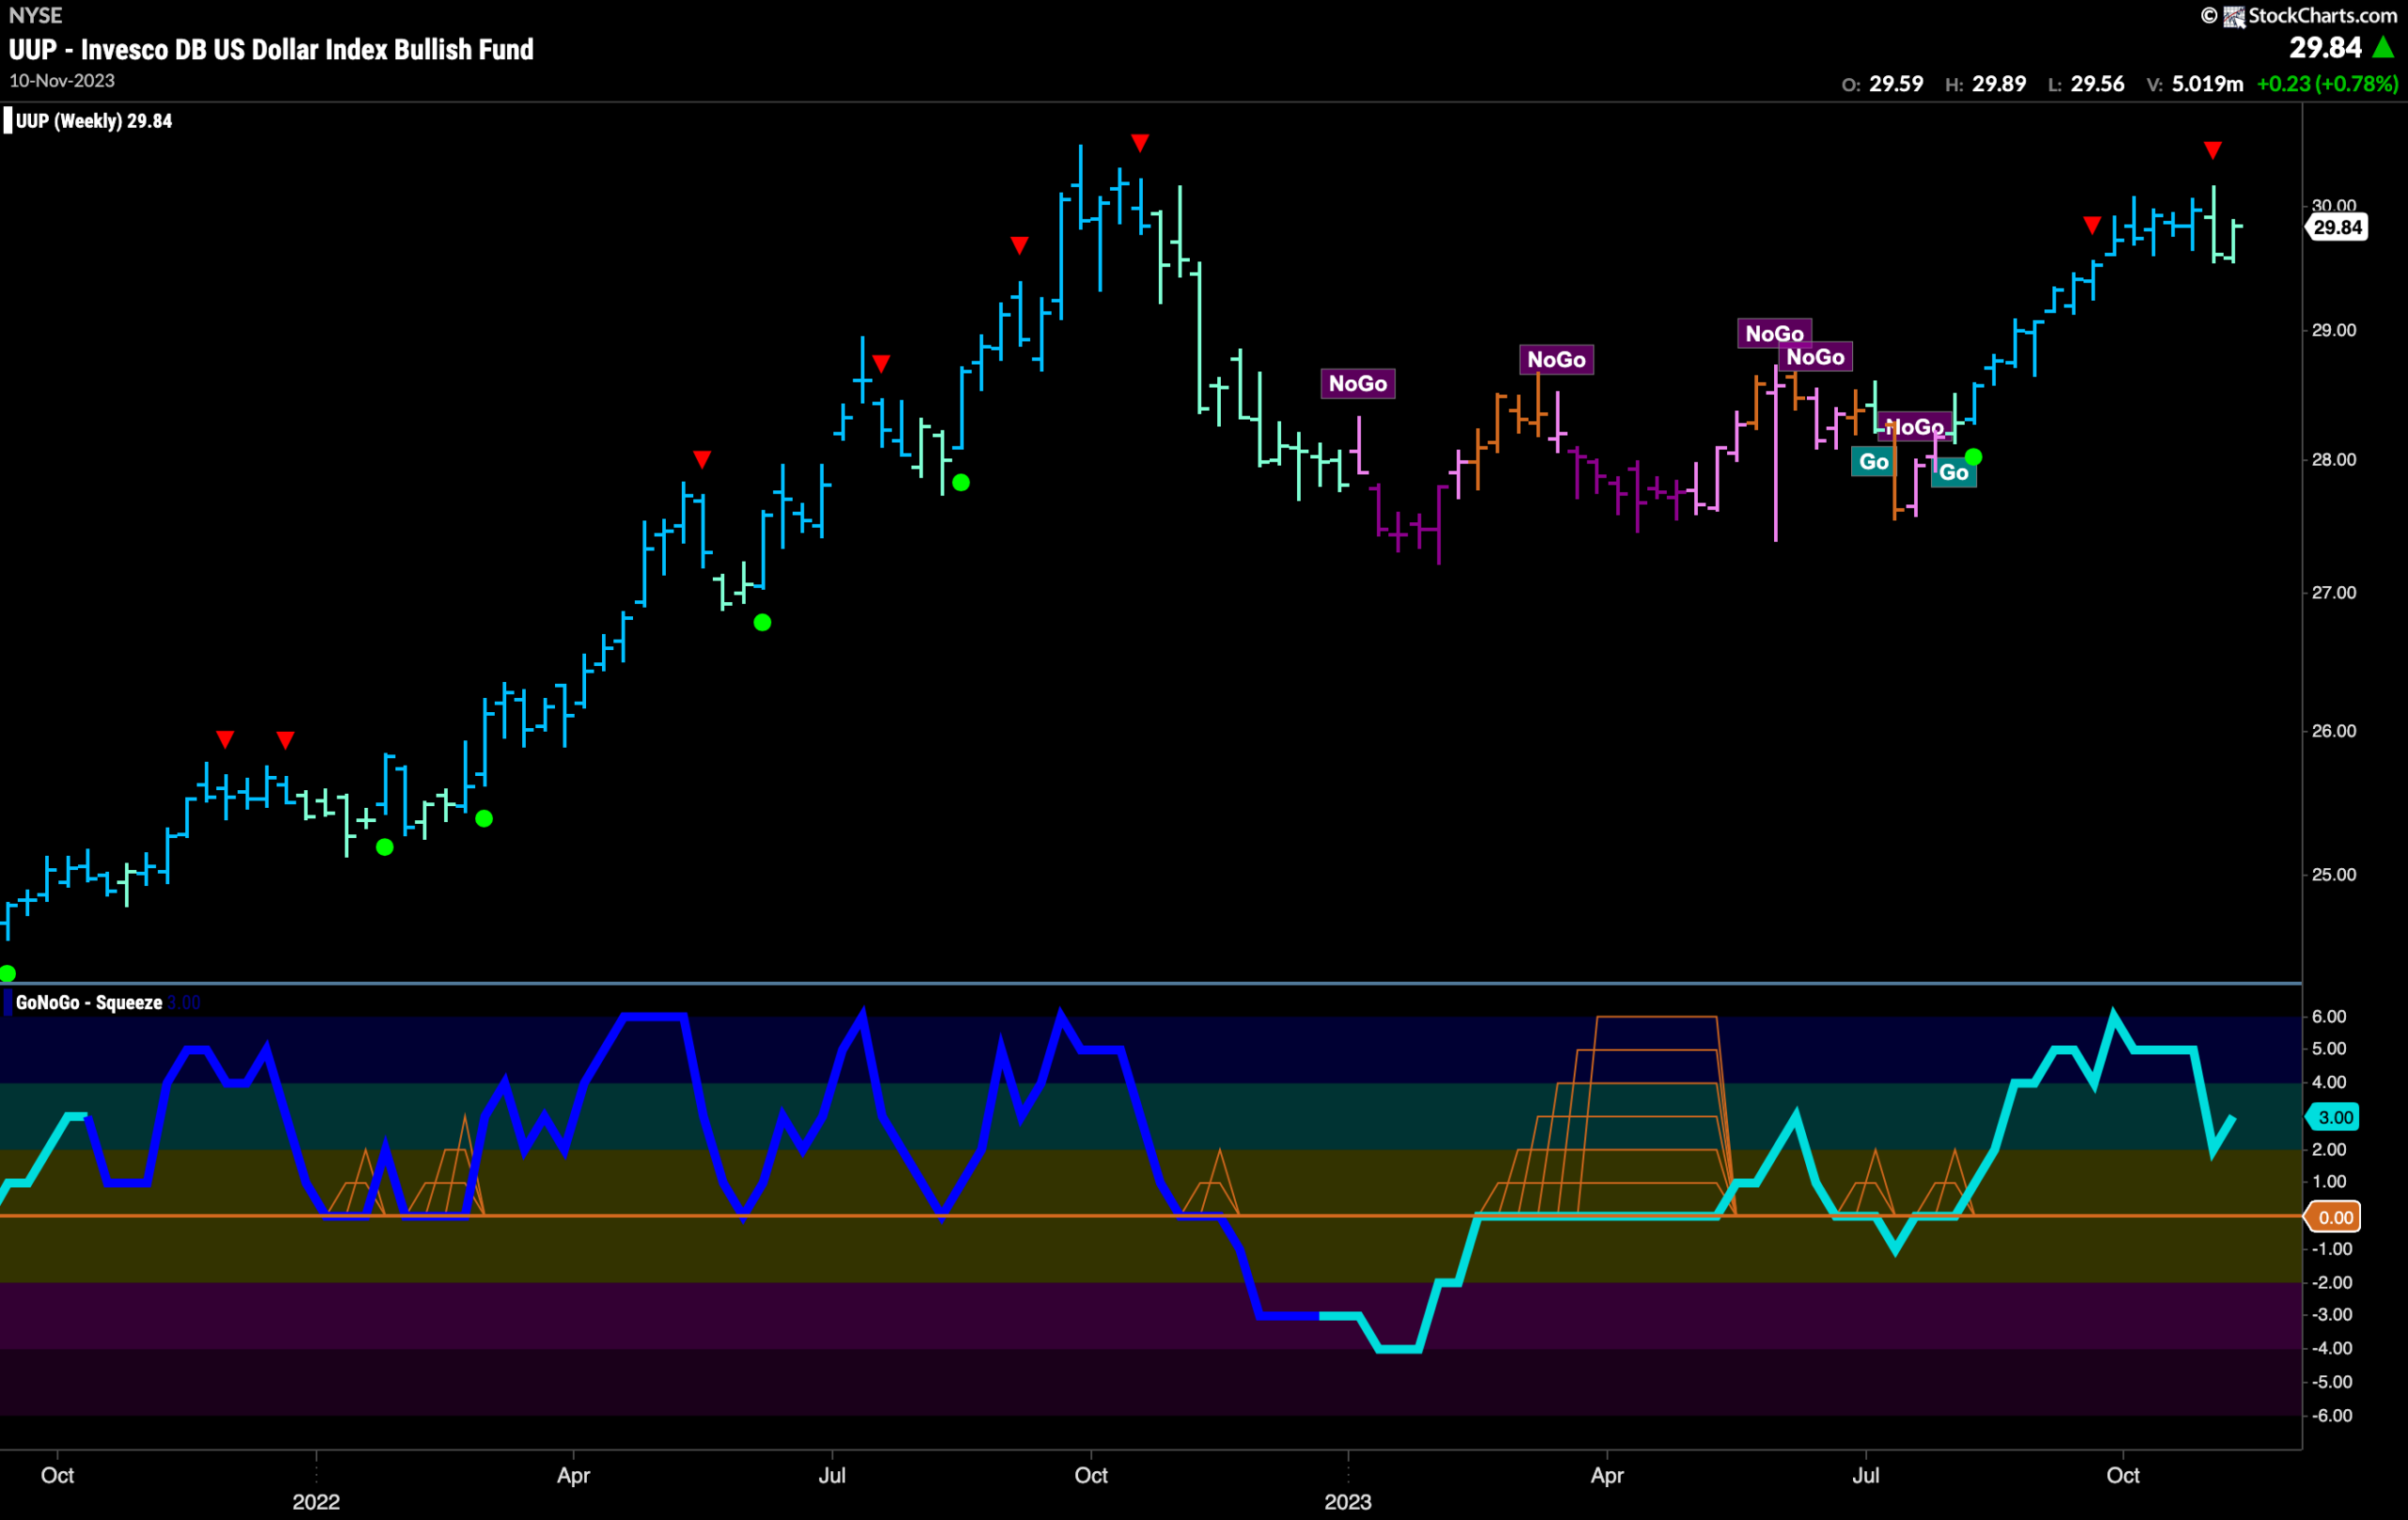Click the green up-arrow beside 29.84
The width and height of the screenshot is (2408, 1520).
pos(2384,47)
